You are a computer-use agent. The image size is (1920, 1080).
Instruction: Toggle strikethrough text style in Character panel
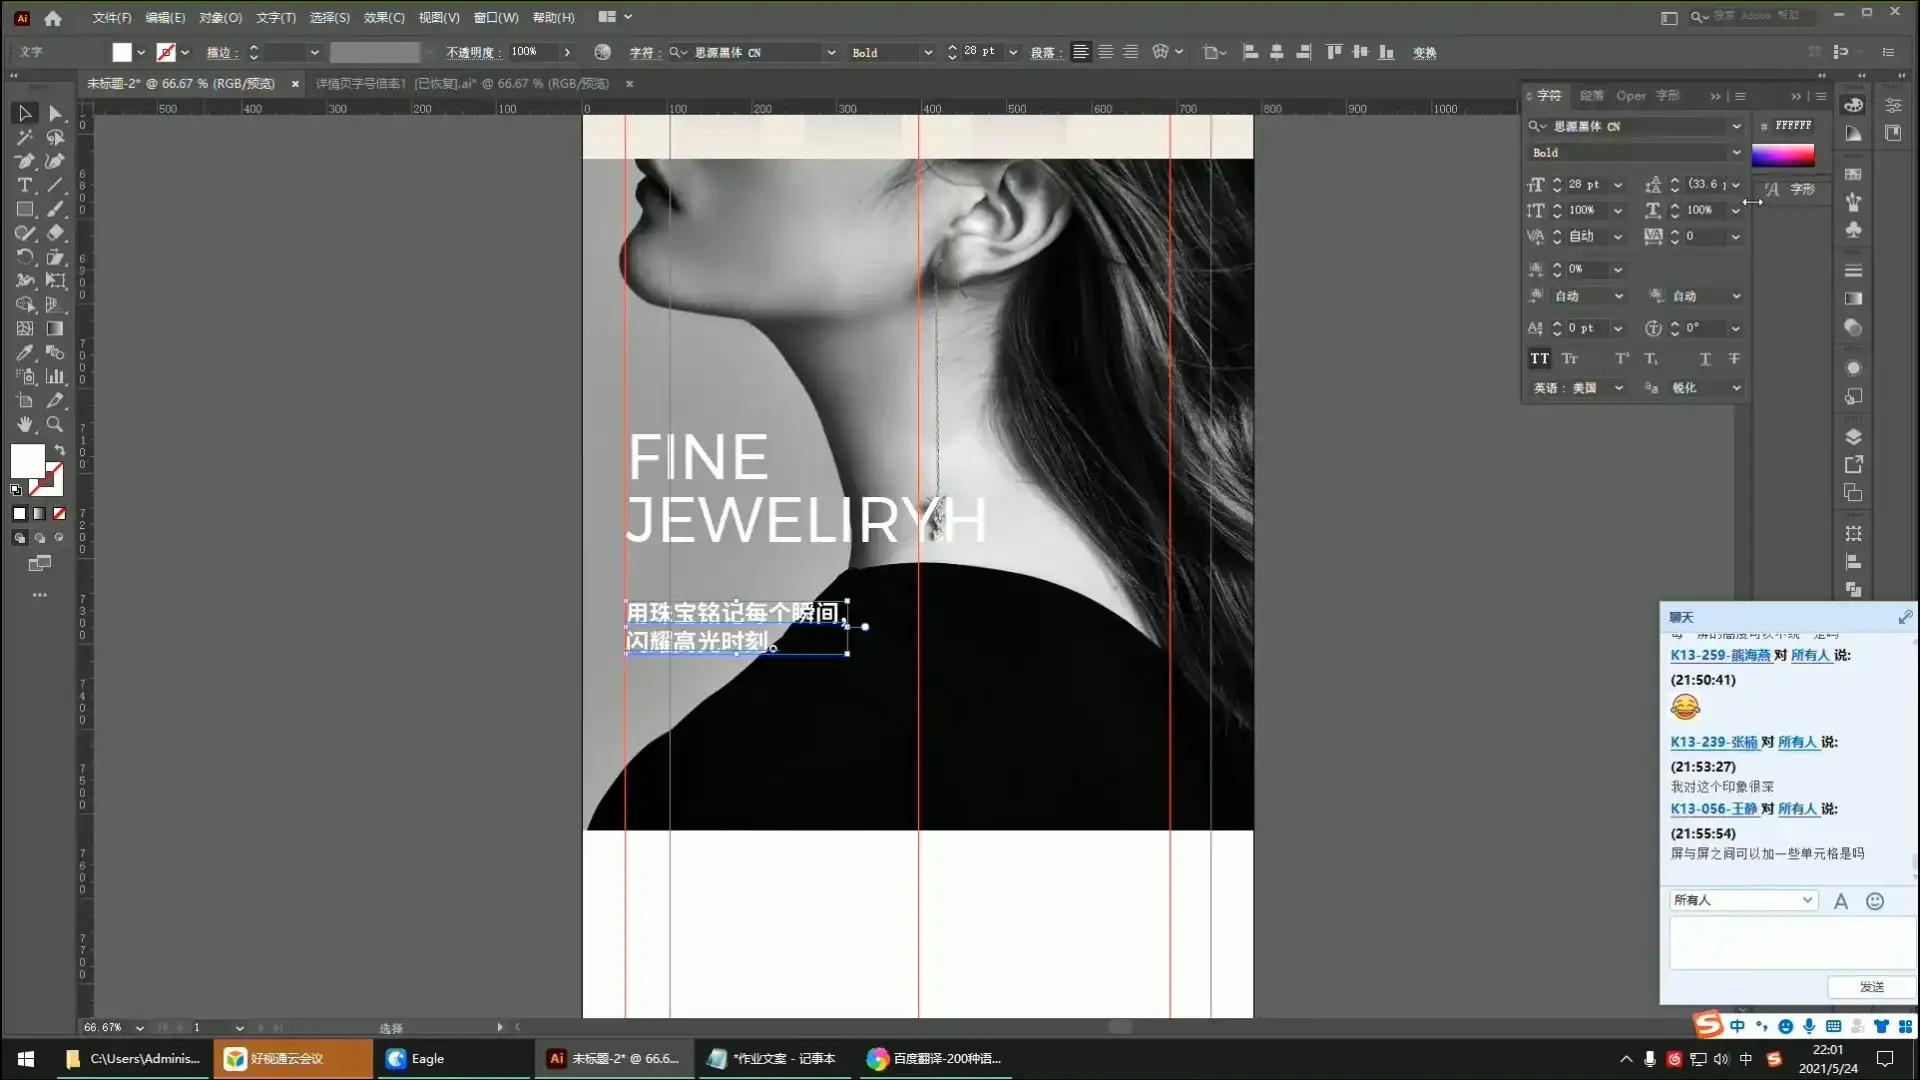click(1734, 359)
